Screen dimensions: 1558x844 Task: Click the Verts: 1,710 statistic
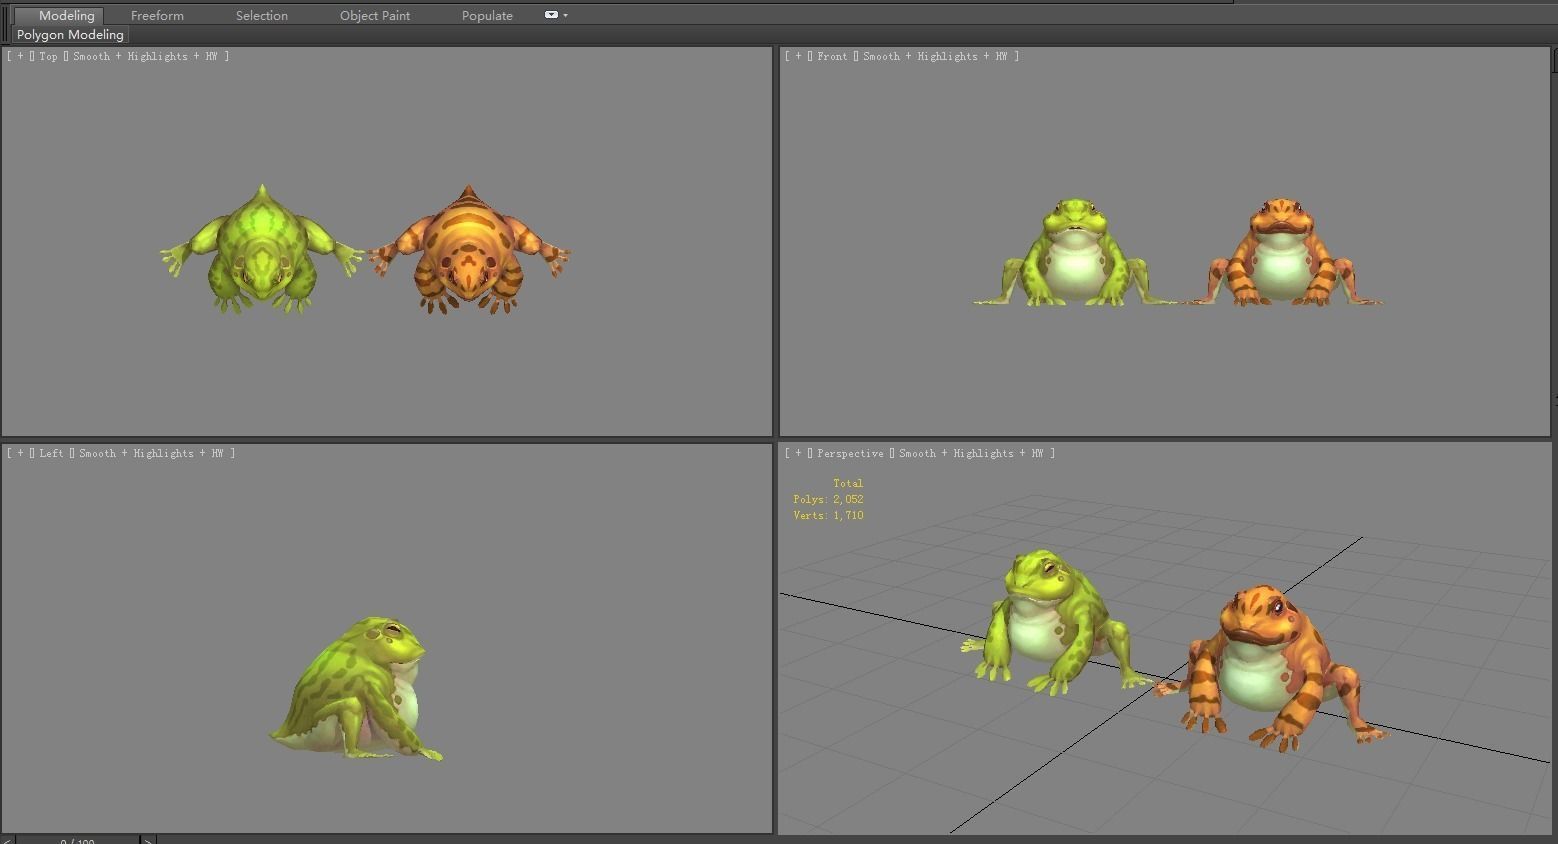pyautogui.click(x=828, y=515)
